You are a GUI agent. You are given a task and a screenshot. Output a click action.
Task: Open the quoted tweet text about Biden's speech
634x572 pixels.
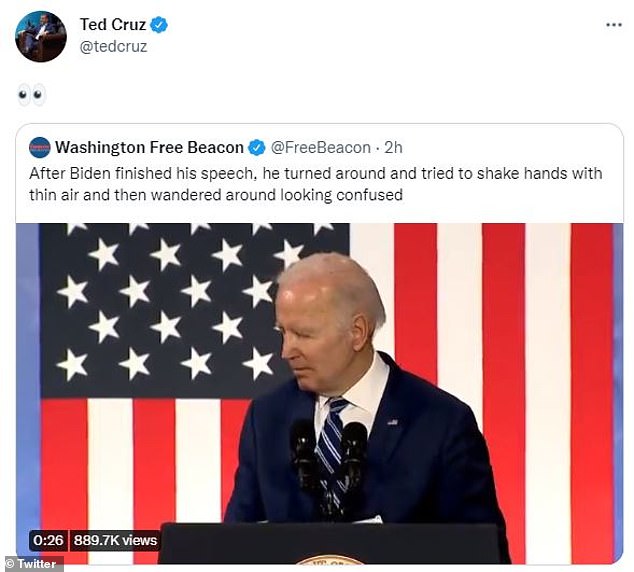315,184
